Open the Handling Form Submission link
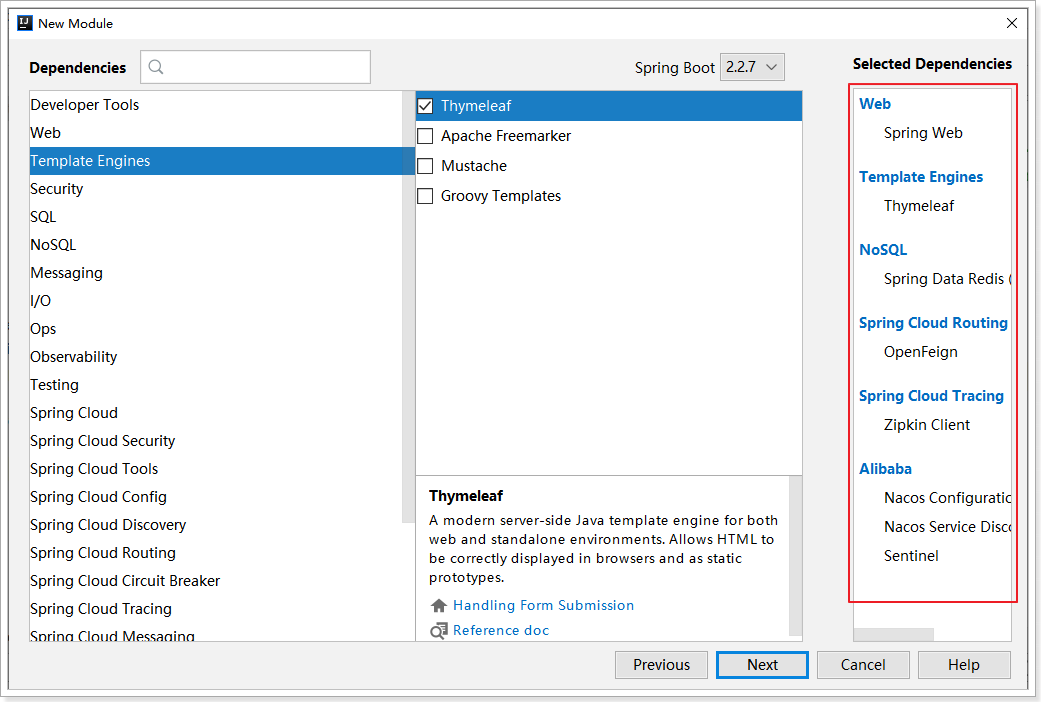Viewport: 1041px width, 702px height. coord(543,606)
